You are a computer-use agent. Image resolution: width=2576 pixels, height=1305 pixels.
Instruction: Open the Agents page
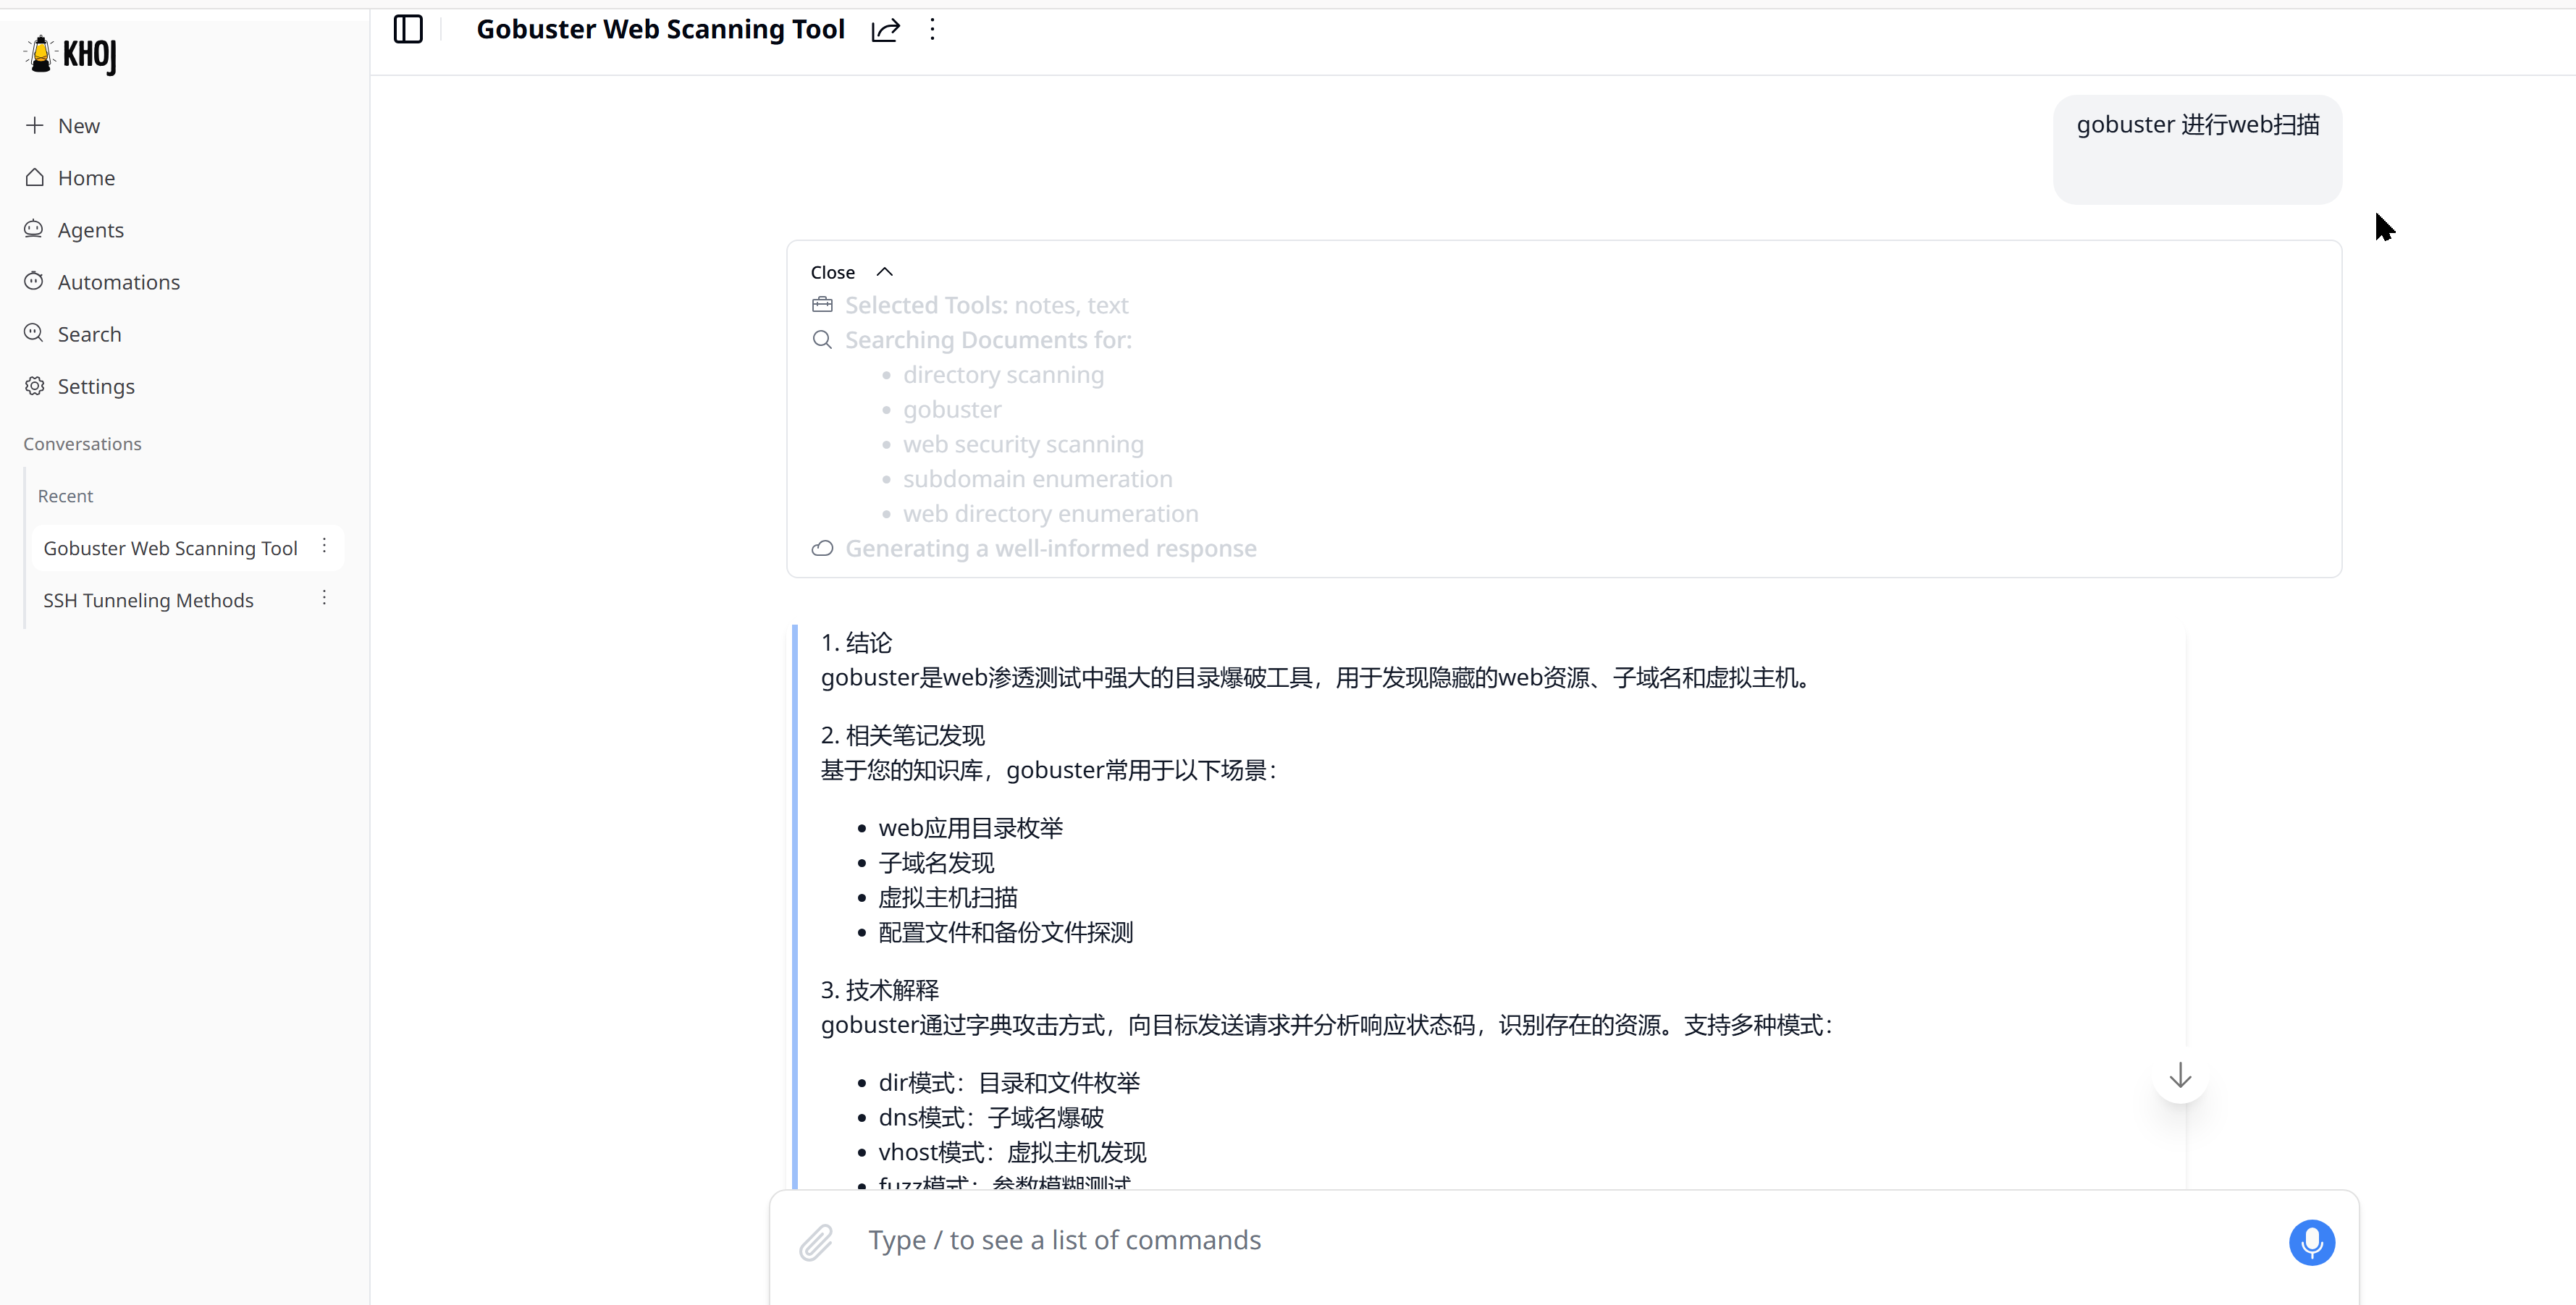pos(74,230)
